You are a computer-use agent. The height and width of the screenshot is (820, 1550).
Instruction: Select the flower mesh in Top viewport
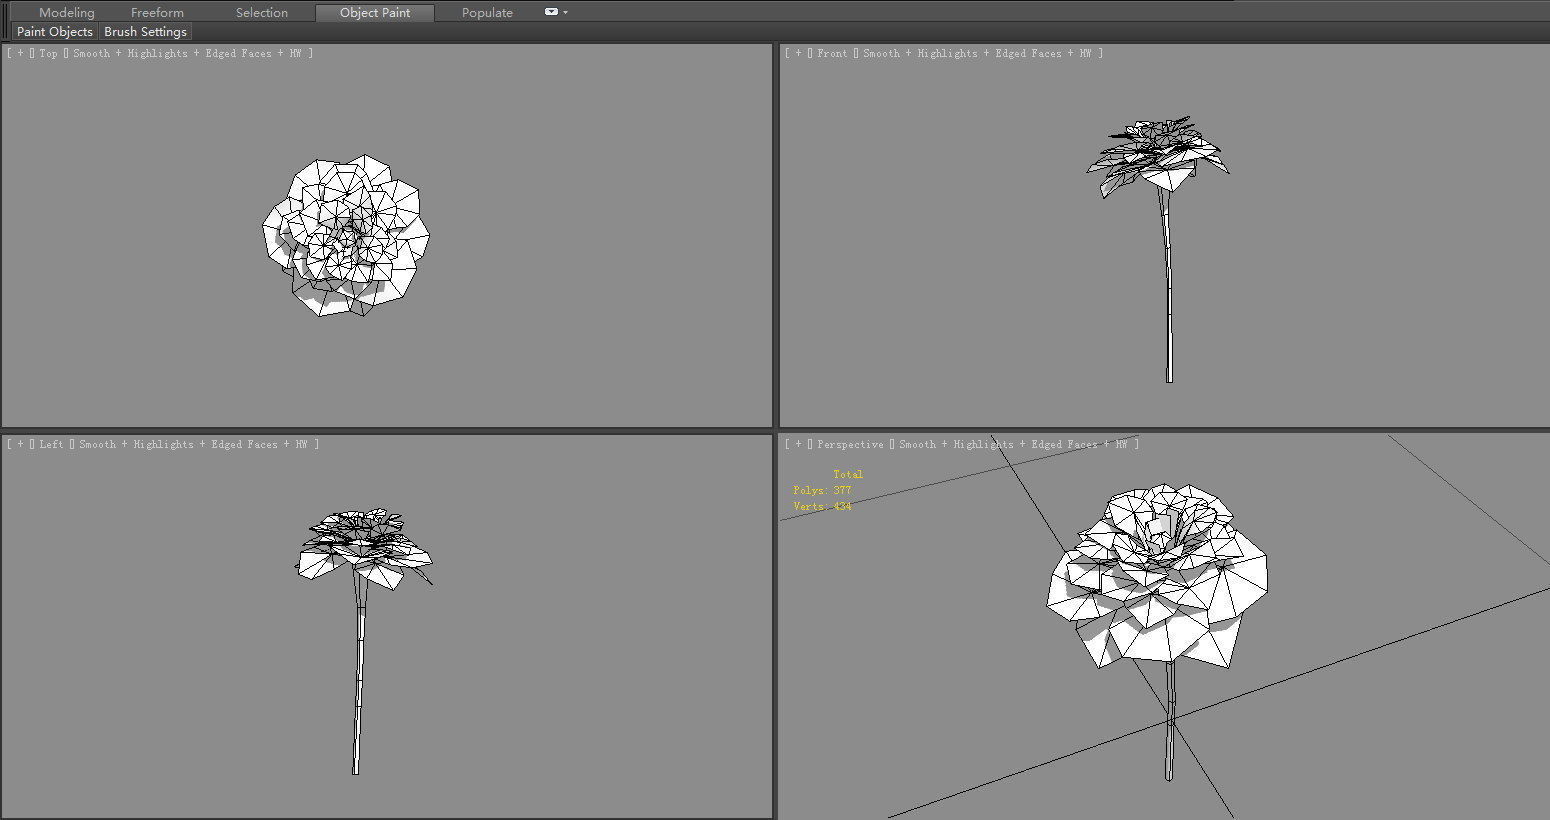coord(345,236)
